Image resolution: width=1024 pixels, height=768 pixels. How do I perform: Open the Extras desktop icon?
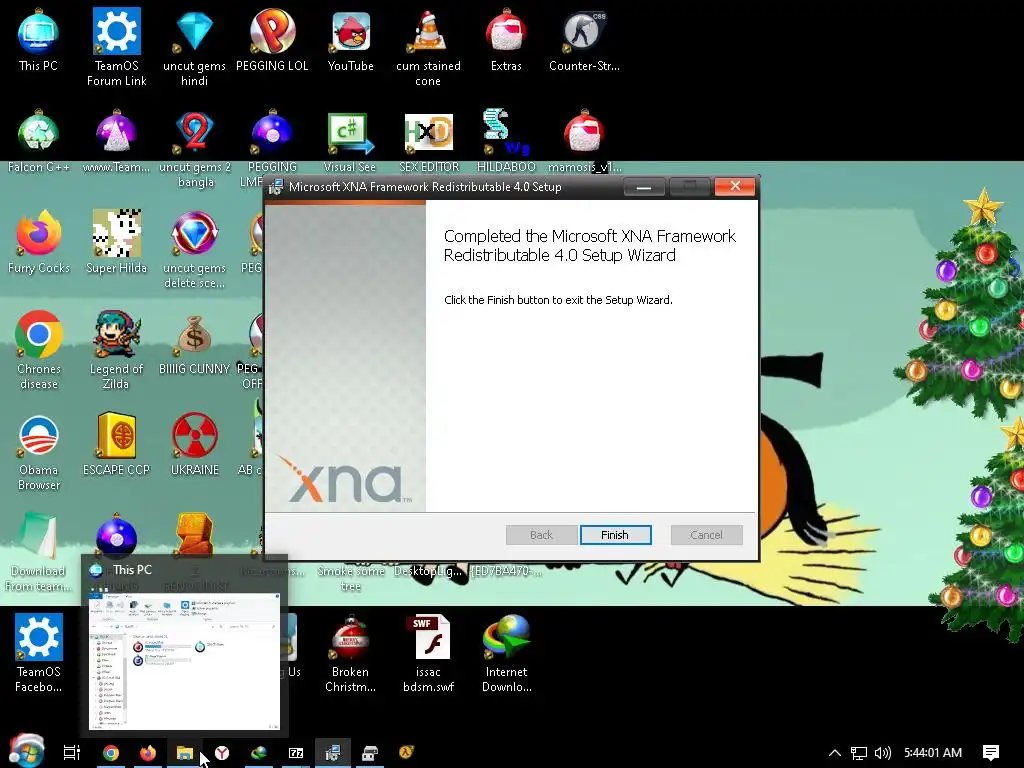[506, 39]
